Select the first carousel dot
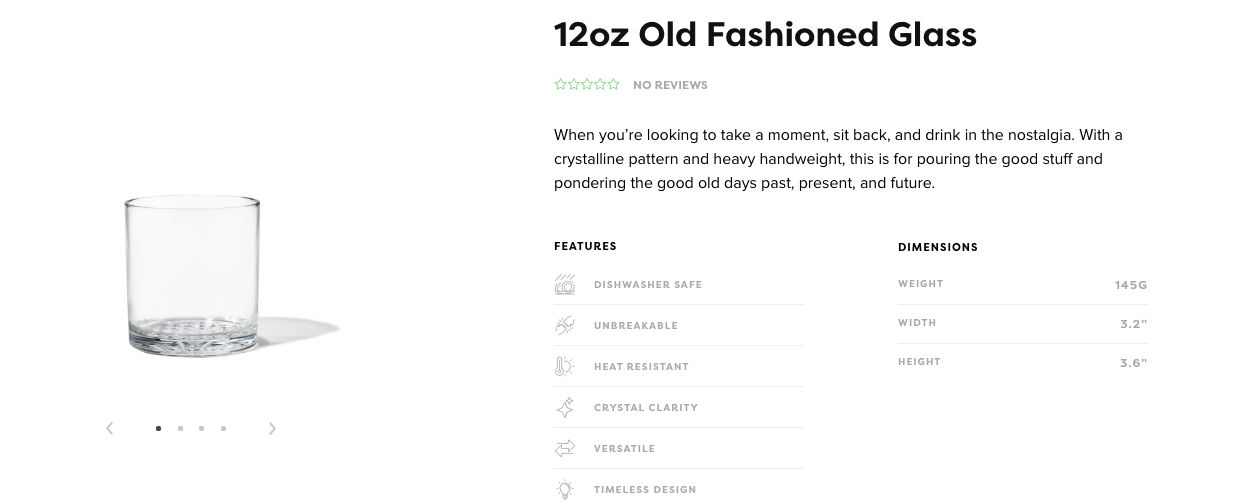1244x504 pixels. point(158,428)
